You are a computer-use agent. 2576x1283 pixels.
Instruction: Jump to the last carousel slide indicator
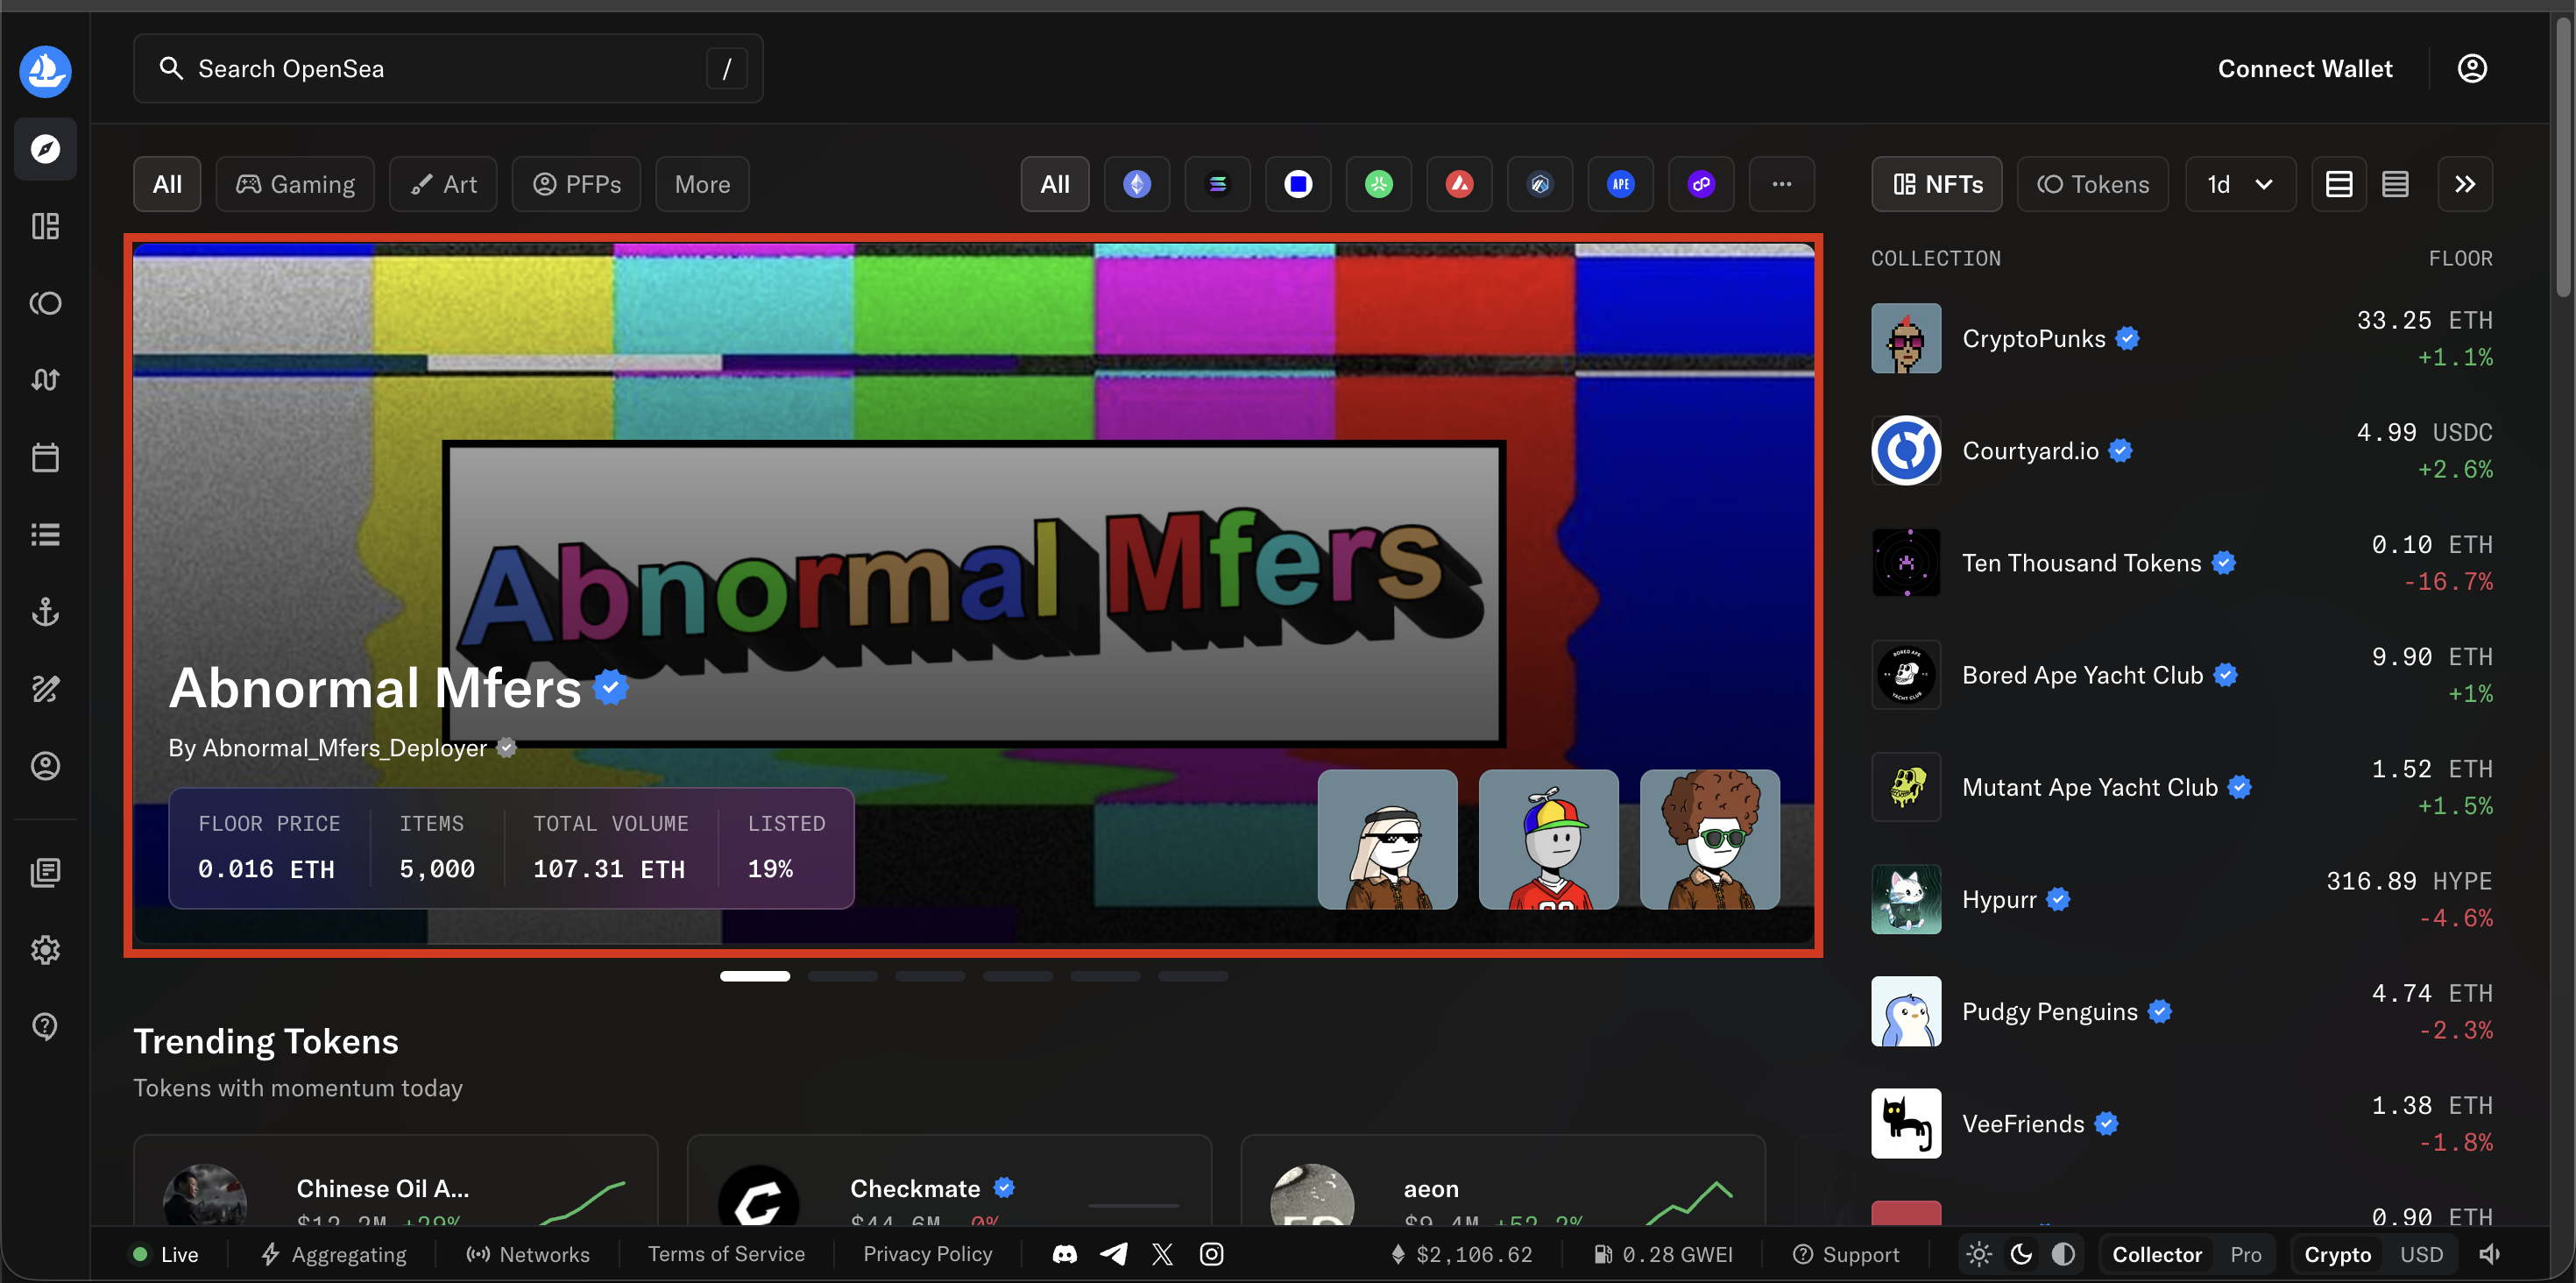point(1192,976)
